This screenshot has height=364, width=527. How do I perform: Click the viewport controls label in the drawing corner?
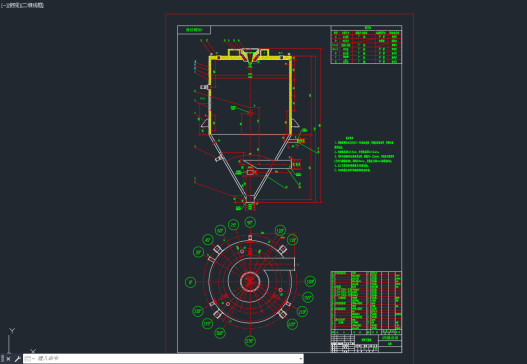pos(22,5)
